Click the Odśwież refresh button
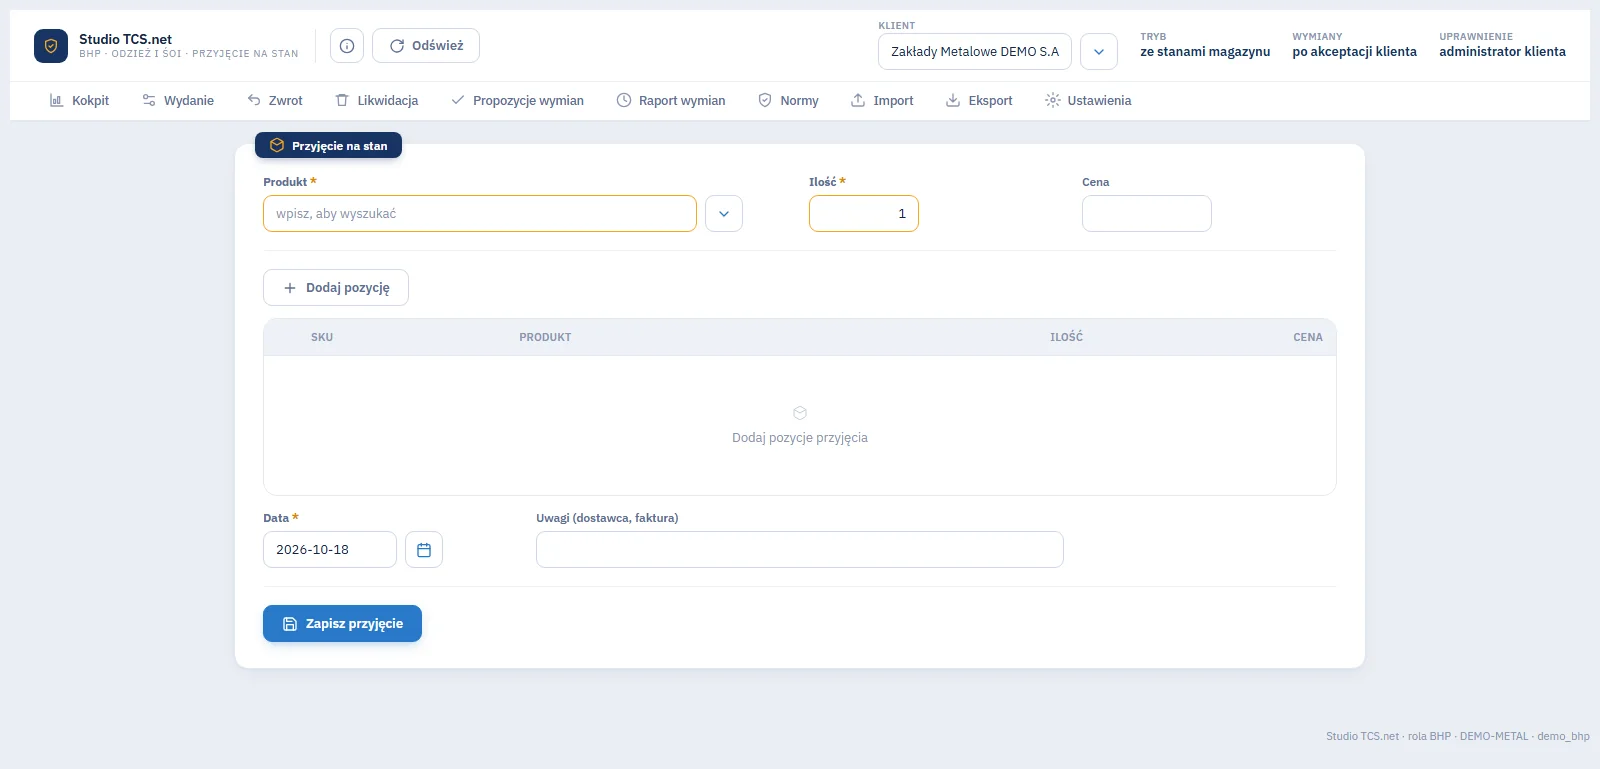Image resolution: width=1600 pixels, height=769 pixels. (426, 46)
